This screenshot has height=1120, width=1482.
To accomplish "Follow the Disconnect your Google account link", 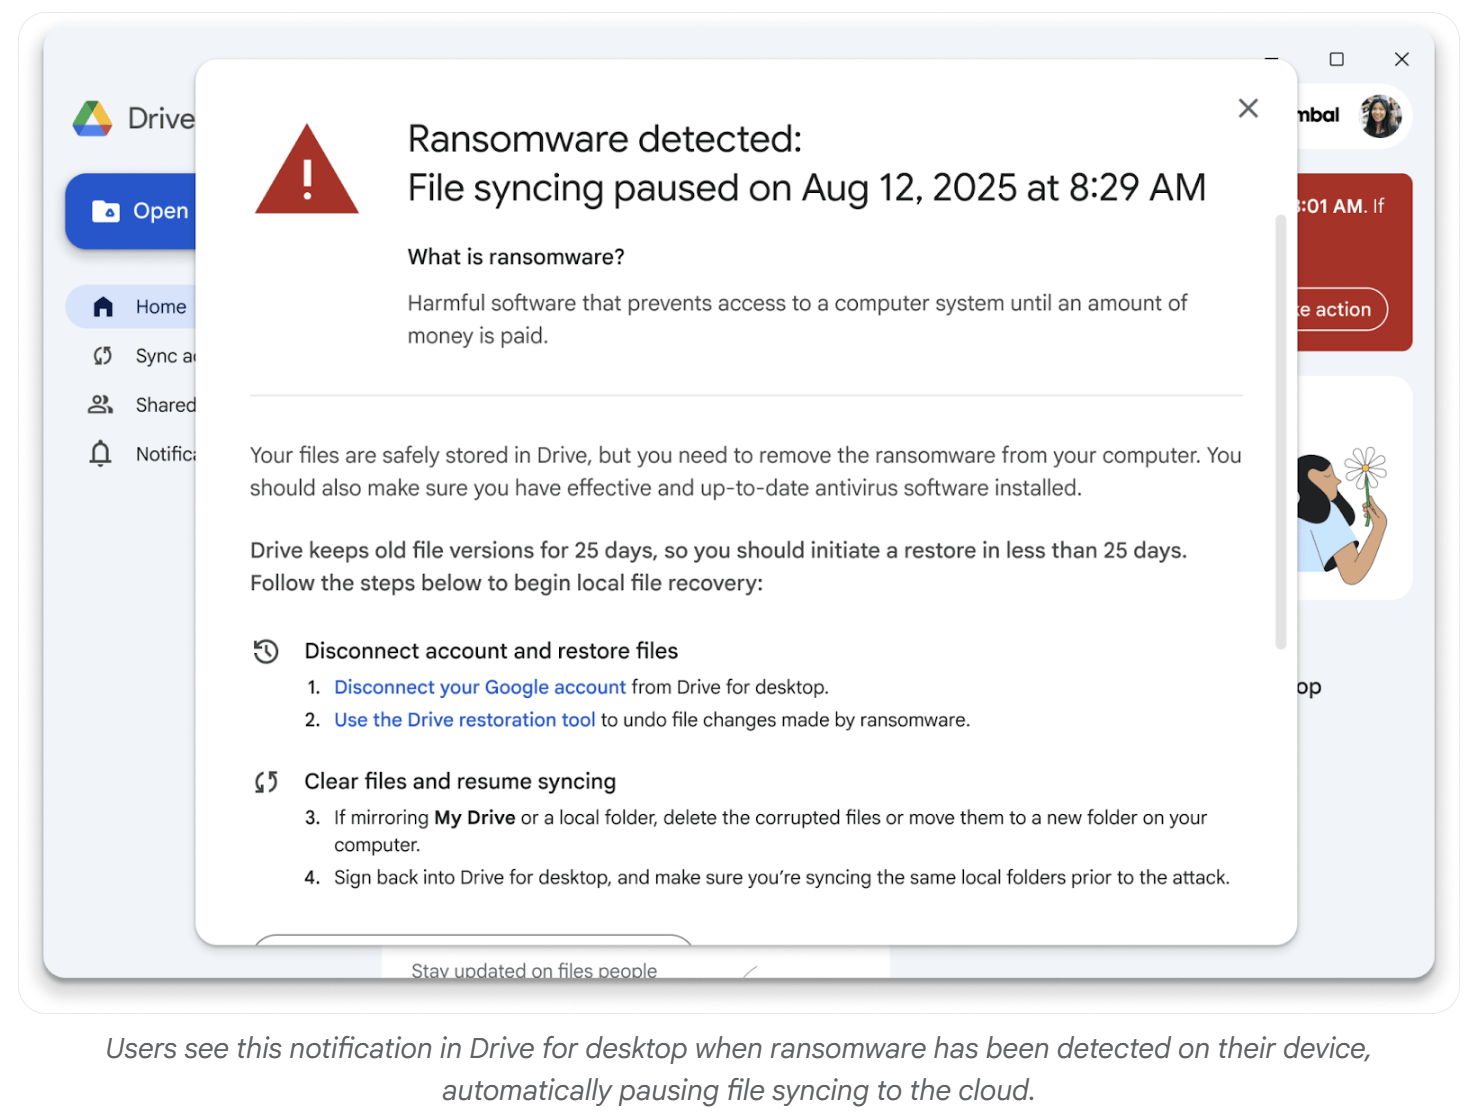I will coord(480,687).
